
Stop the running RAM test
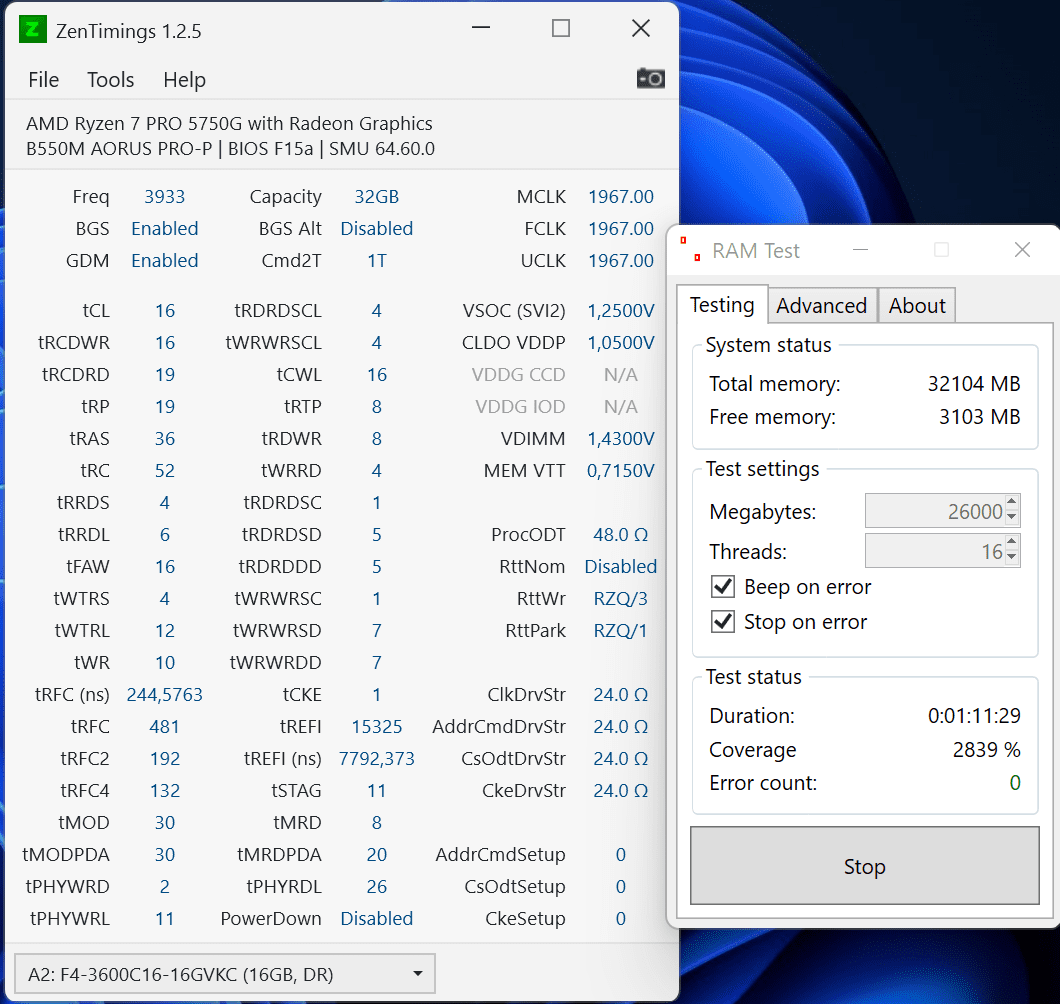[x=864, y=865]
